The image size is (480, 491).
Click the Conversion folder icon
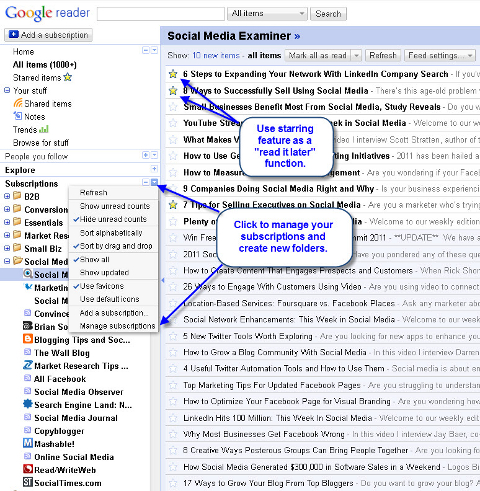click(x=17, y=209)
